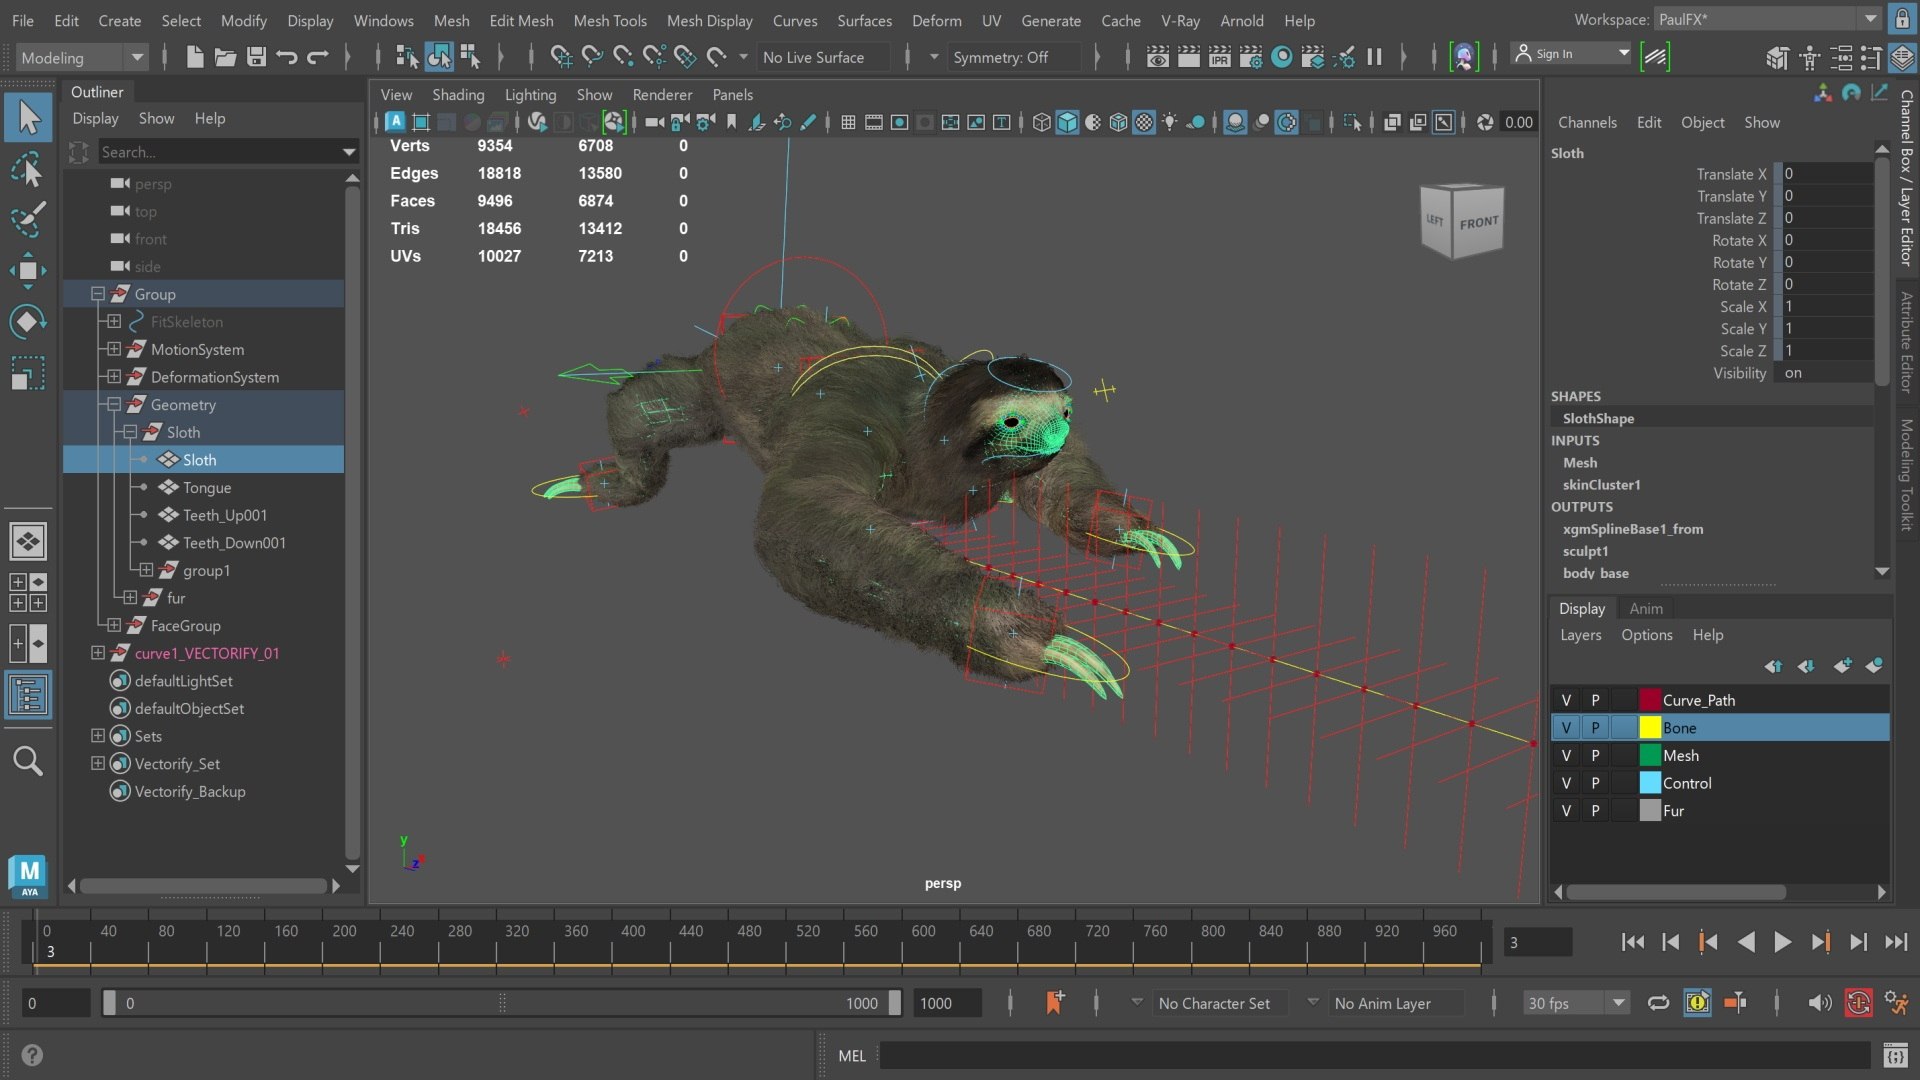Pick the Rotate tool in toolbox

coord(28,322)
